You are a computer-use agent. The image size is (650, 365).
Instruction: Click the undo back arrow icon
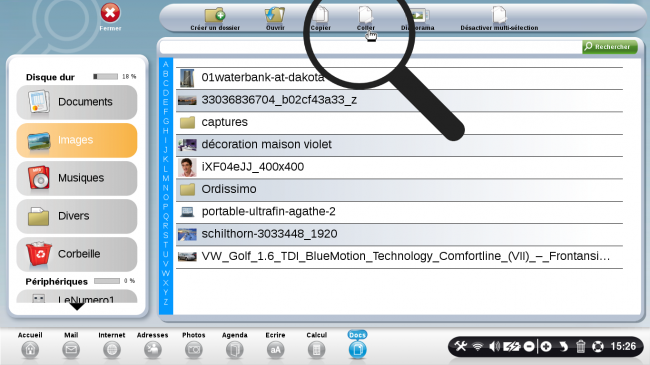coord(563,346)
